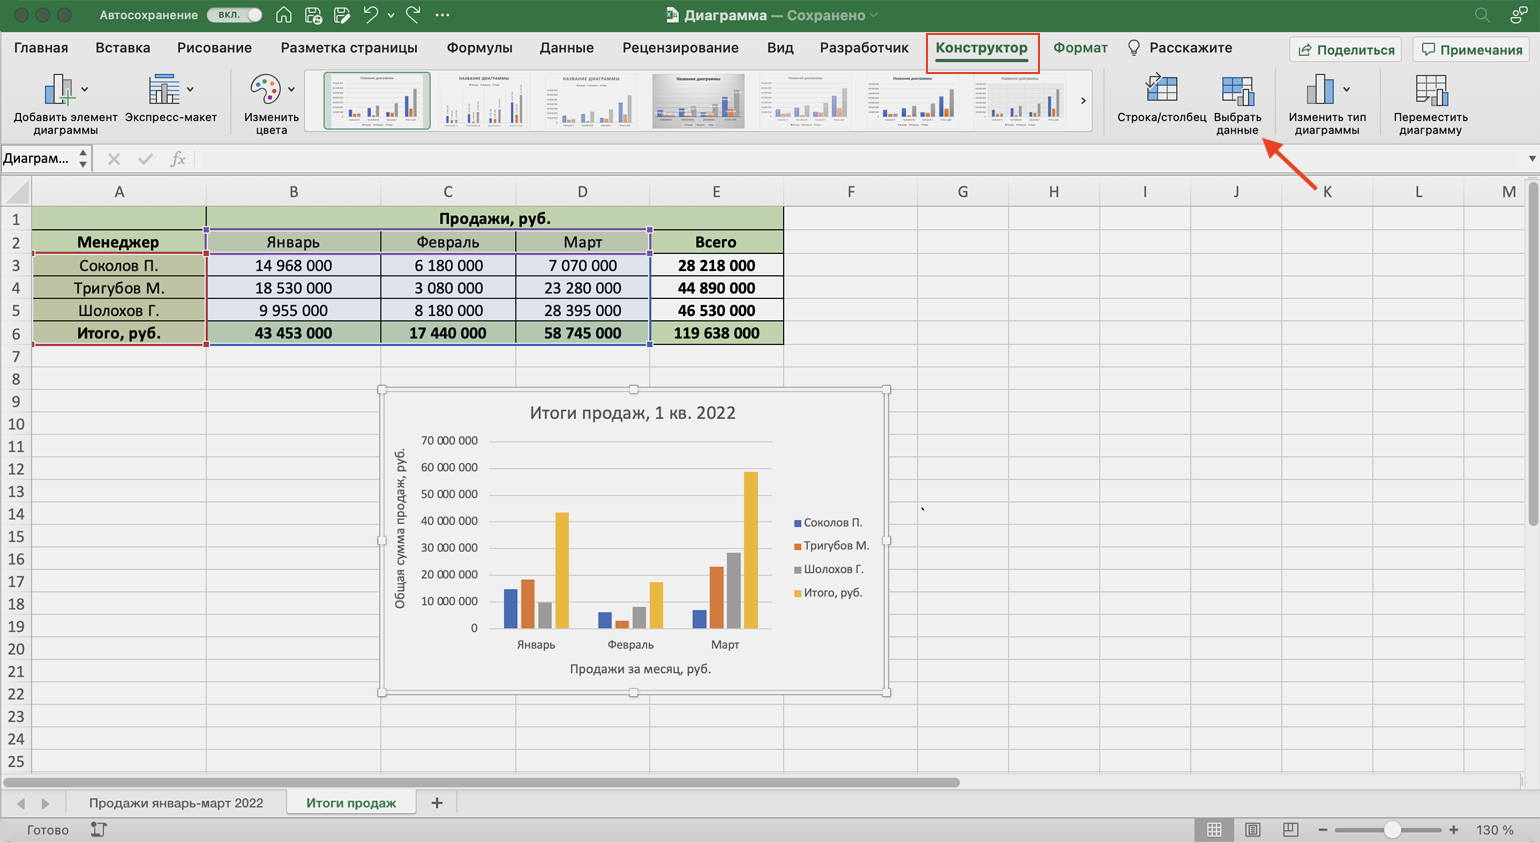The width and height of the screenshot is (1540, 842).
Task: Click the Home icon in title bar
Action: tap(284, 15)
